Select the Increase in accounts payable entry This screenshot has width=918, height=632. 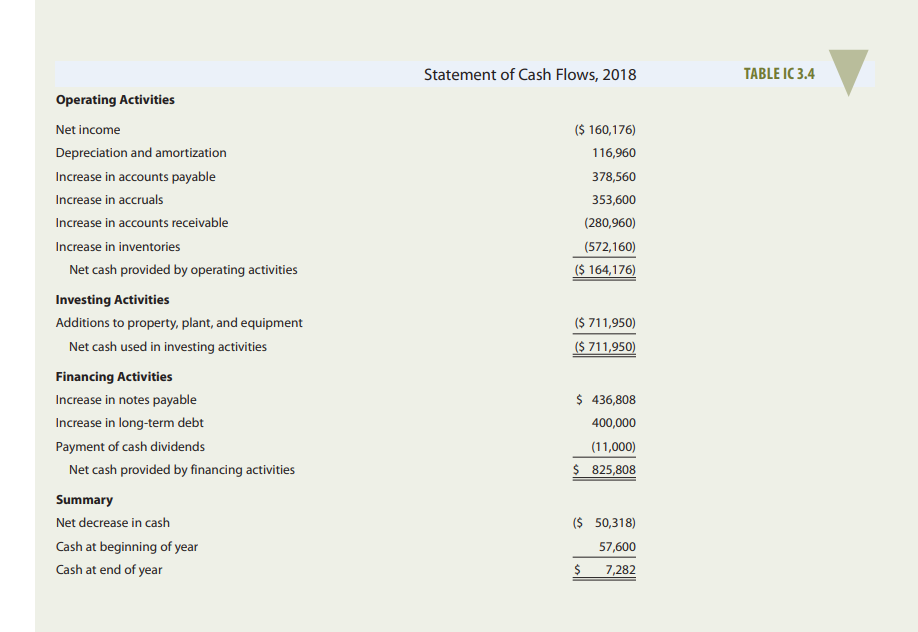click(135, 176)
